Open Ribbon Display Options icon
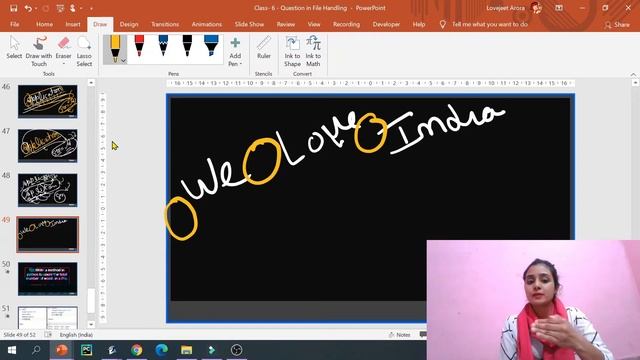The width and height of the screenshot is (640, 360). tap(559, 8)
